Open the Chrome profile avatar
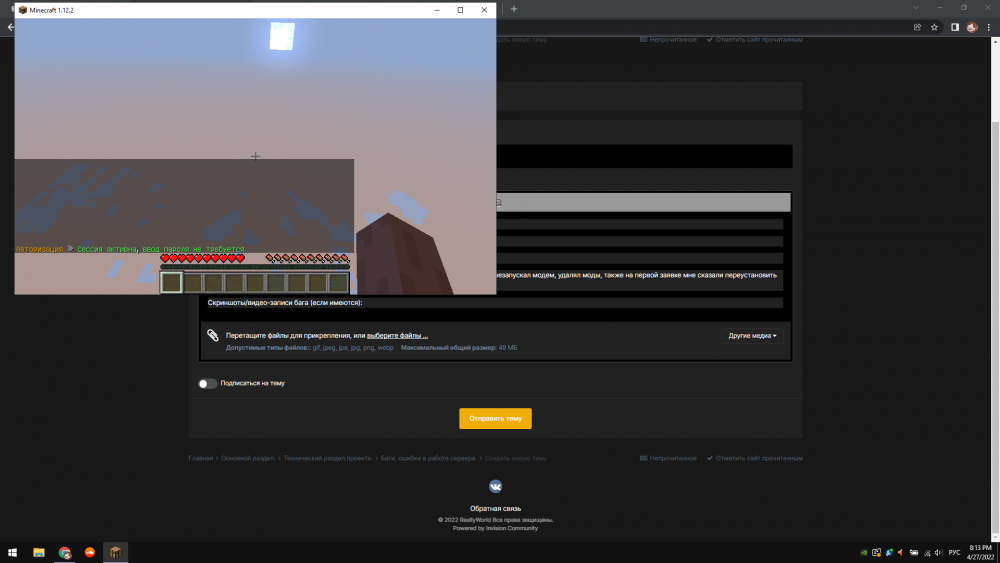Viewport: 1000px width, 563px height. point(972,27)
